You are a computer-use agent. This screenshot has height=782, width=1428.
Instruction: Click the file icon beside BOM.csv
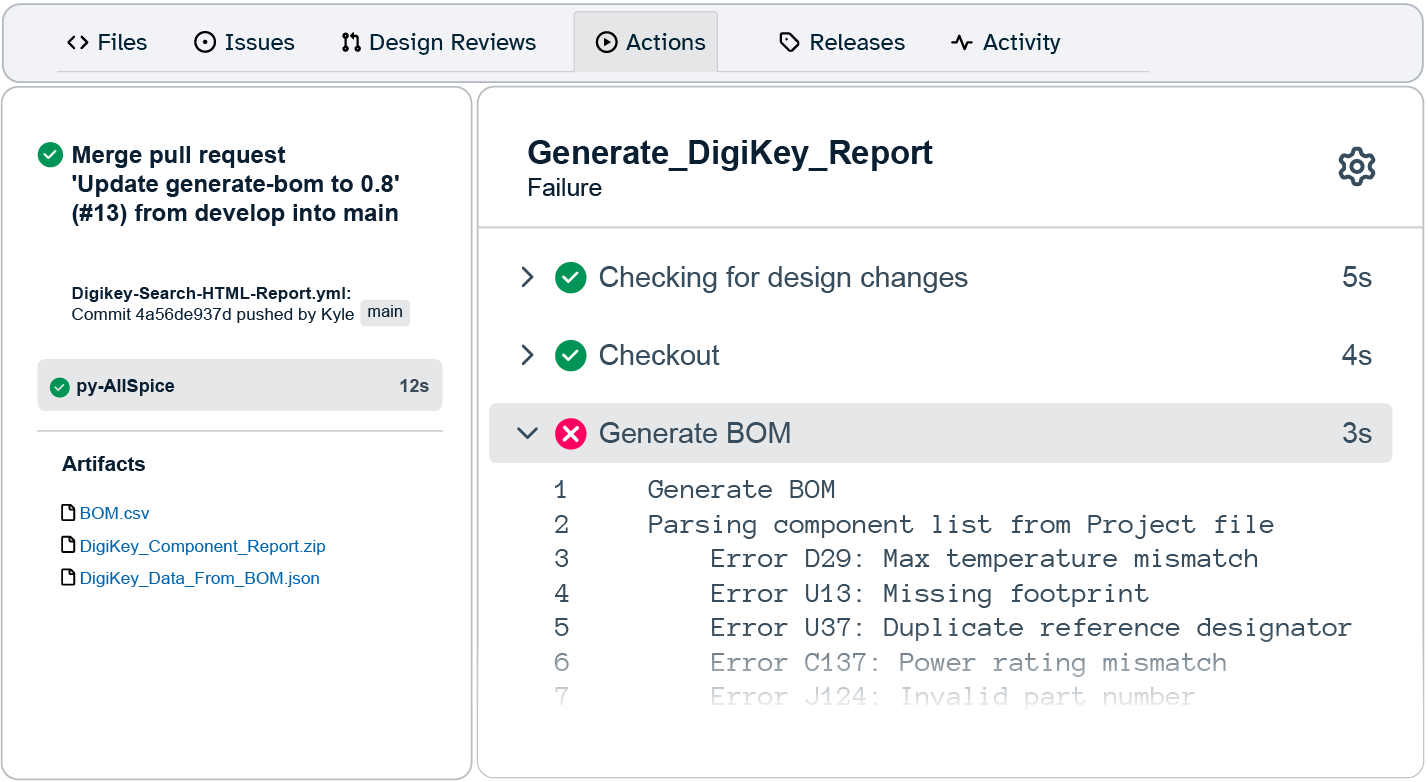[67, 513]
